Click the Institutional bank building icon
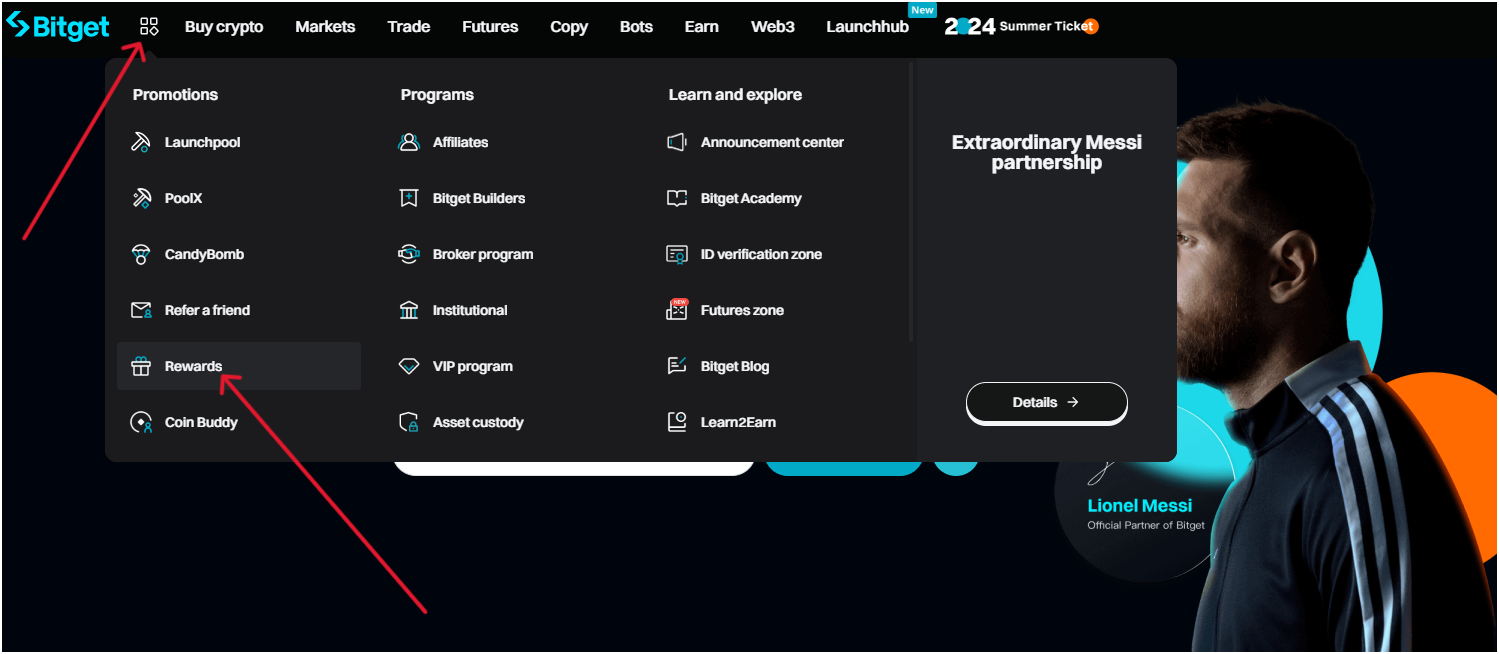The height and width of the screenshot is (654, 1499). click(x=408, y=310)
